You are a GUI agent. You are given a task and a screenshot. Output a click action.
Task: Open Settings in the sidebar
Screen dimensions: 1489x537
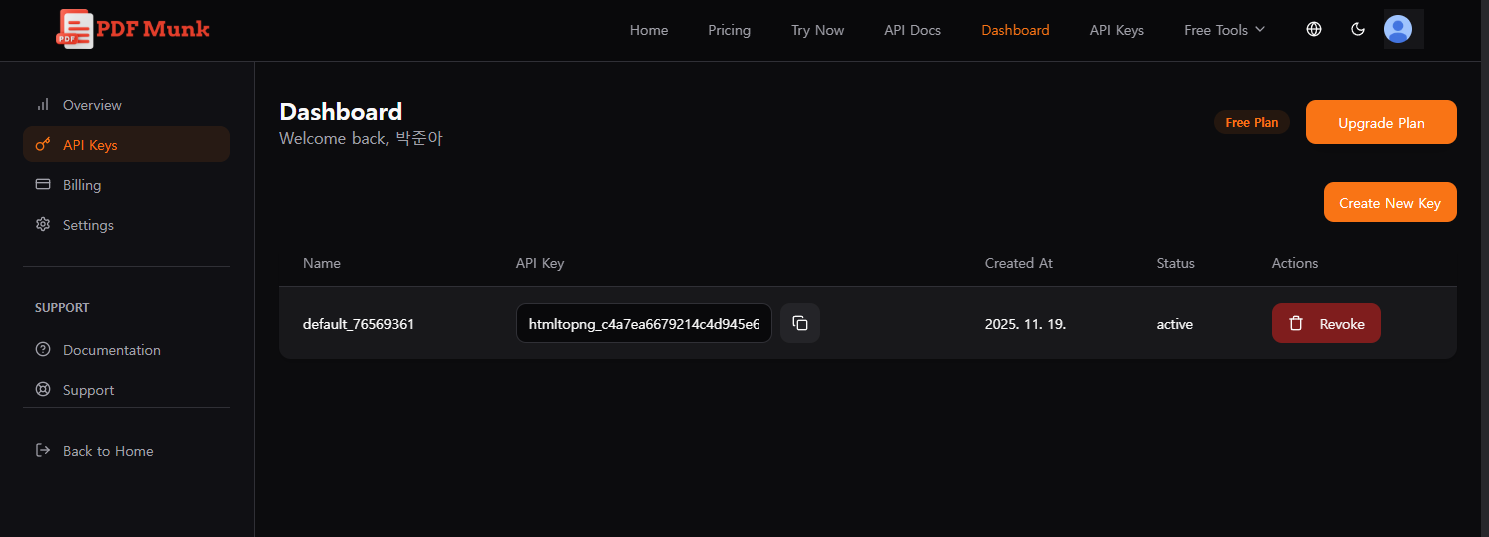tap(88, 225)
